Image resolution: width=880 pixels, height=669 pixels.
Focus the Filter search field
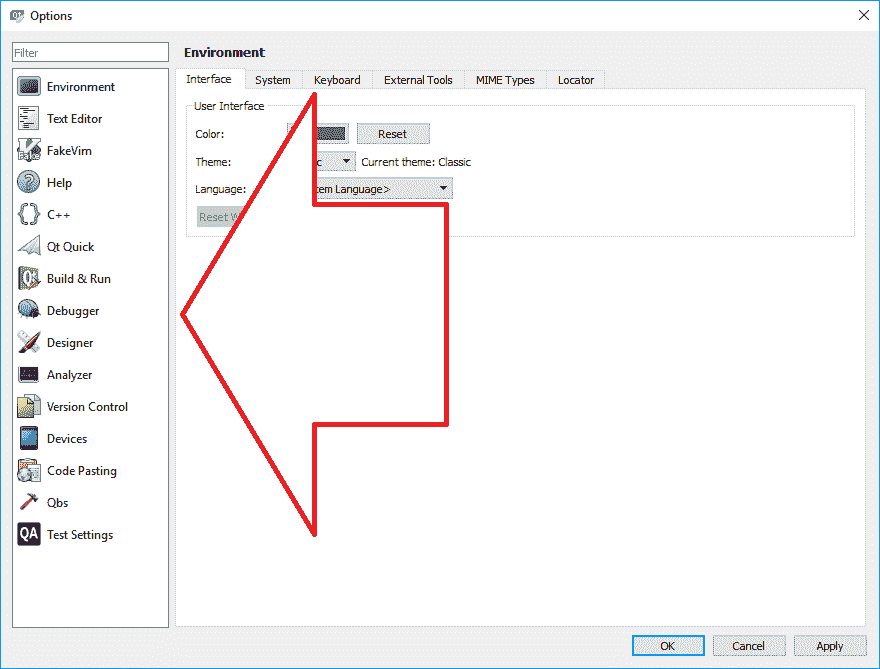point(90,53)
